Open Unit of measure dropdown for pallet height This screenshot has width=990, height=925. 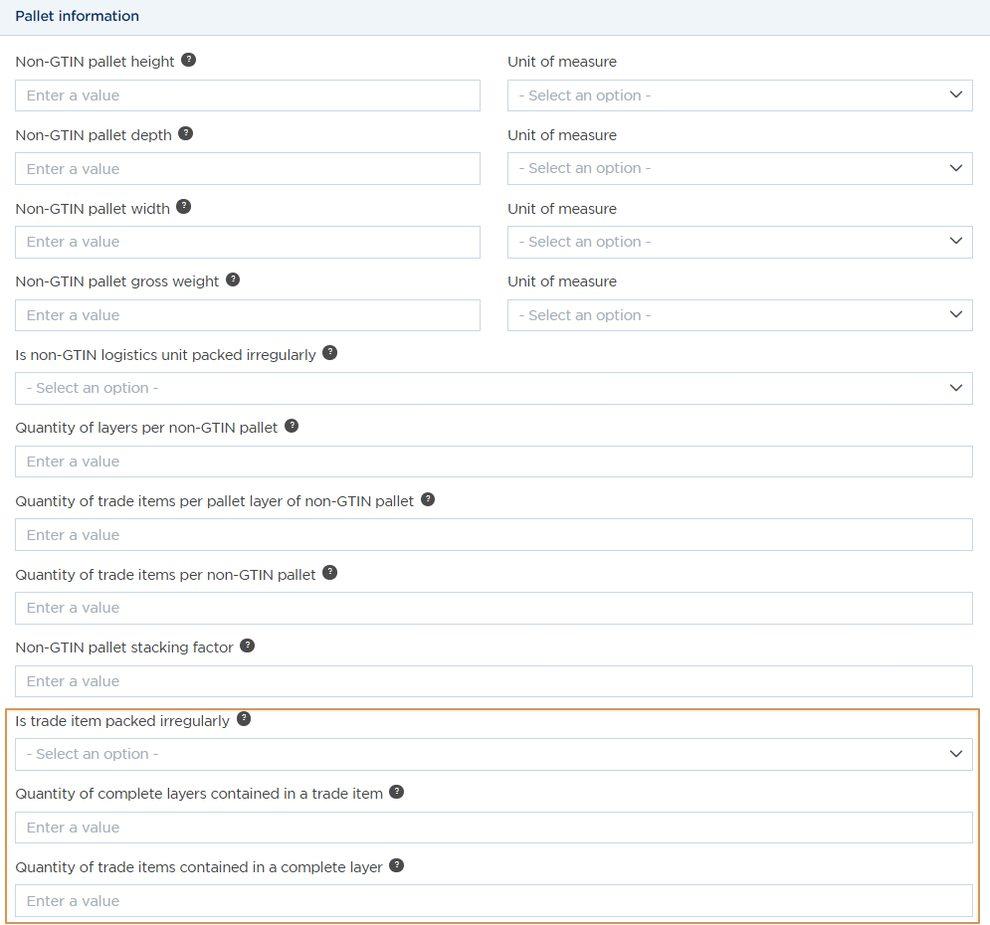pyautogui.click(x=739, y=95)
